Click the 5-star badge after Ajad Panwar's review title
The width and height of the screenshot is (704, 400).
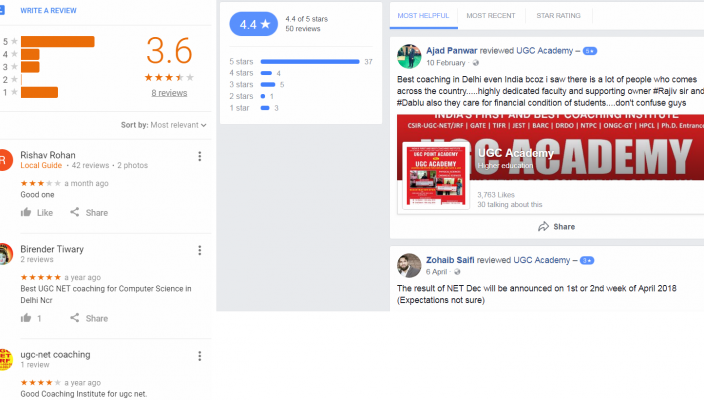tap(590, 51)
